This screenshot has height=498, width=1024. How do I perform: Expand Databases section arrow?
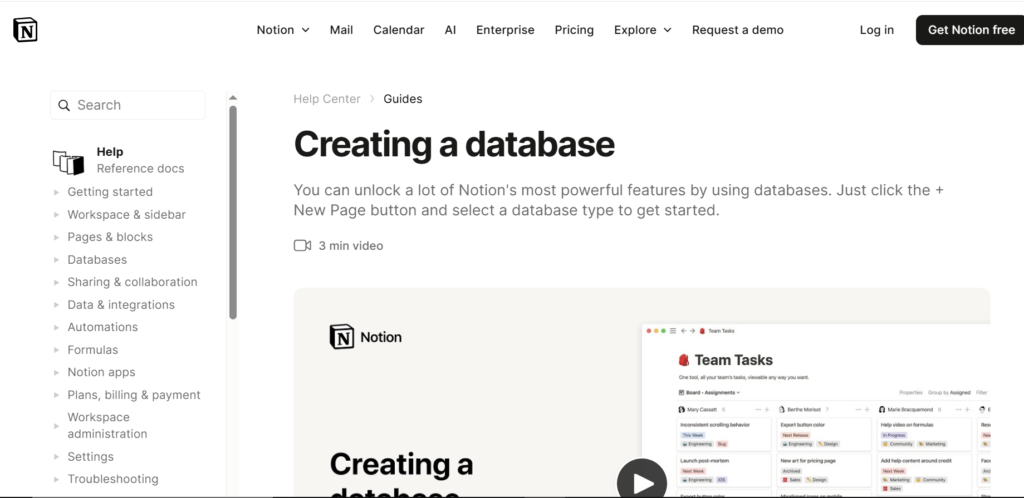56,260
